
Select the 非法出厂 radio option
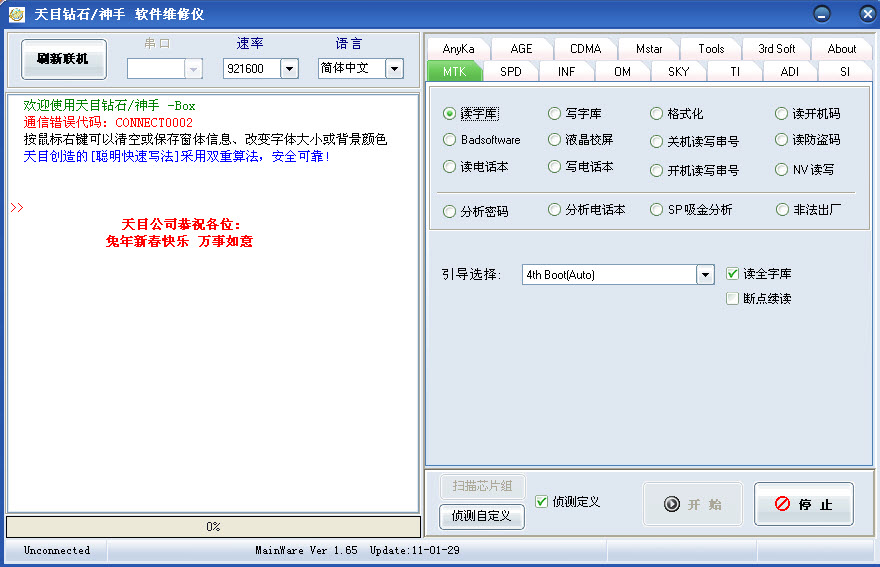(808, 209)
